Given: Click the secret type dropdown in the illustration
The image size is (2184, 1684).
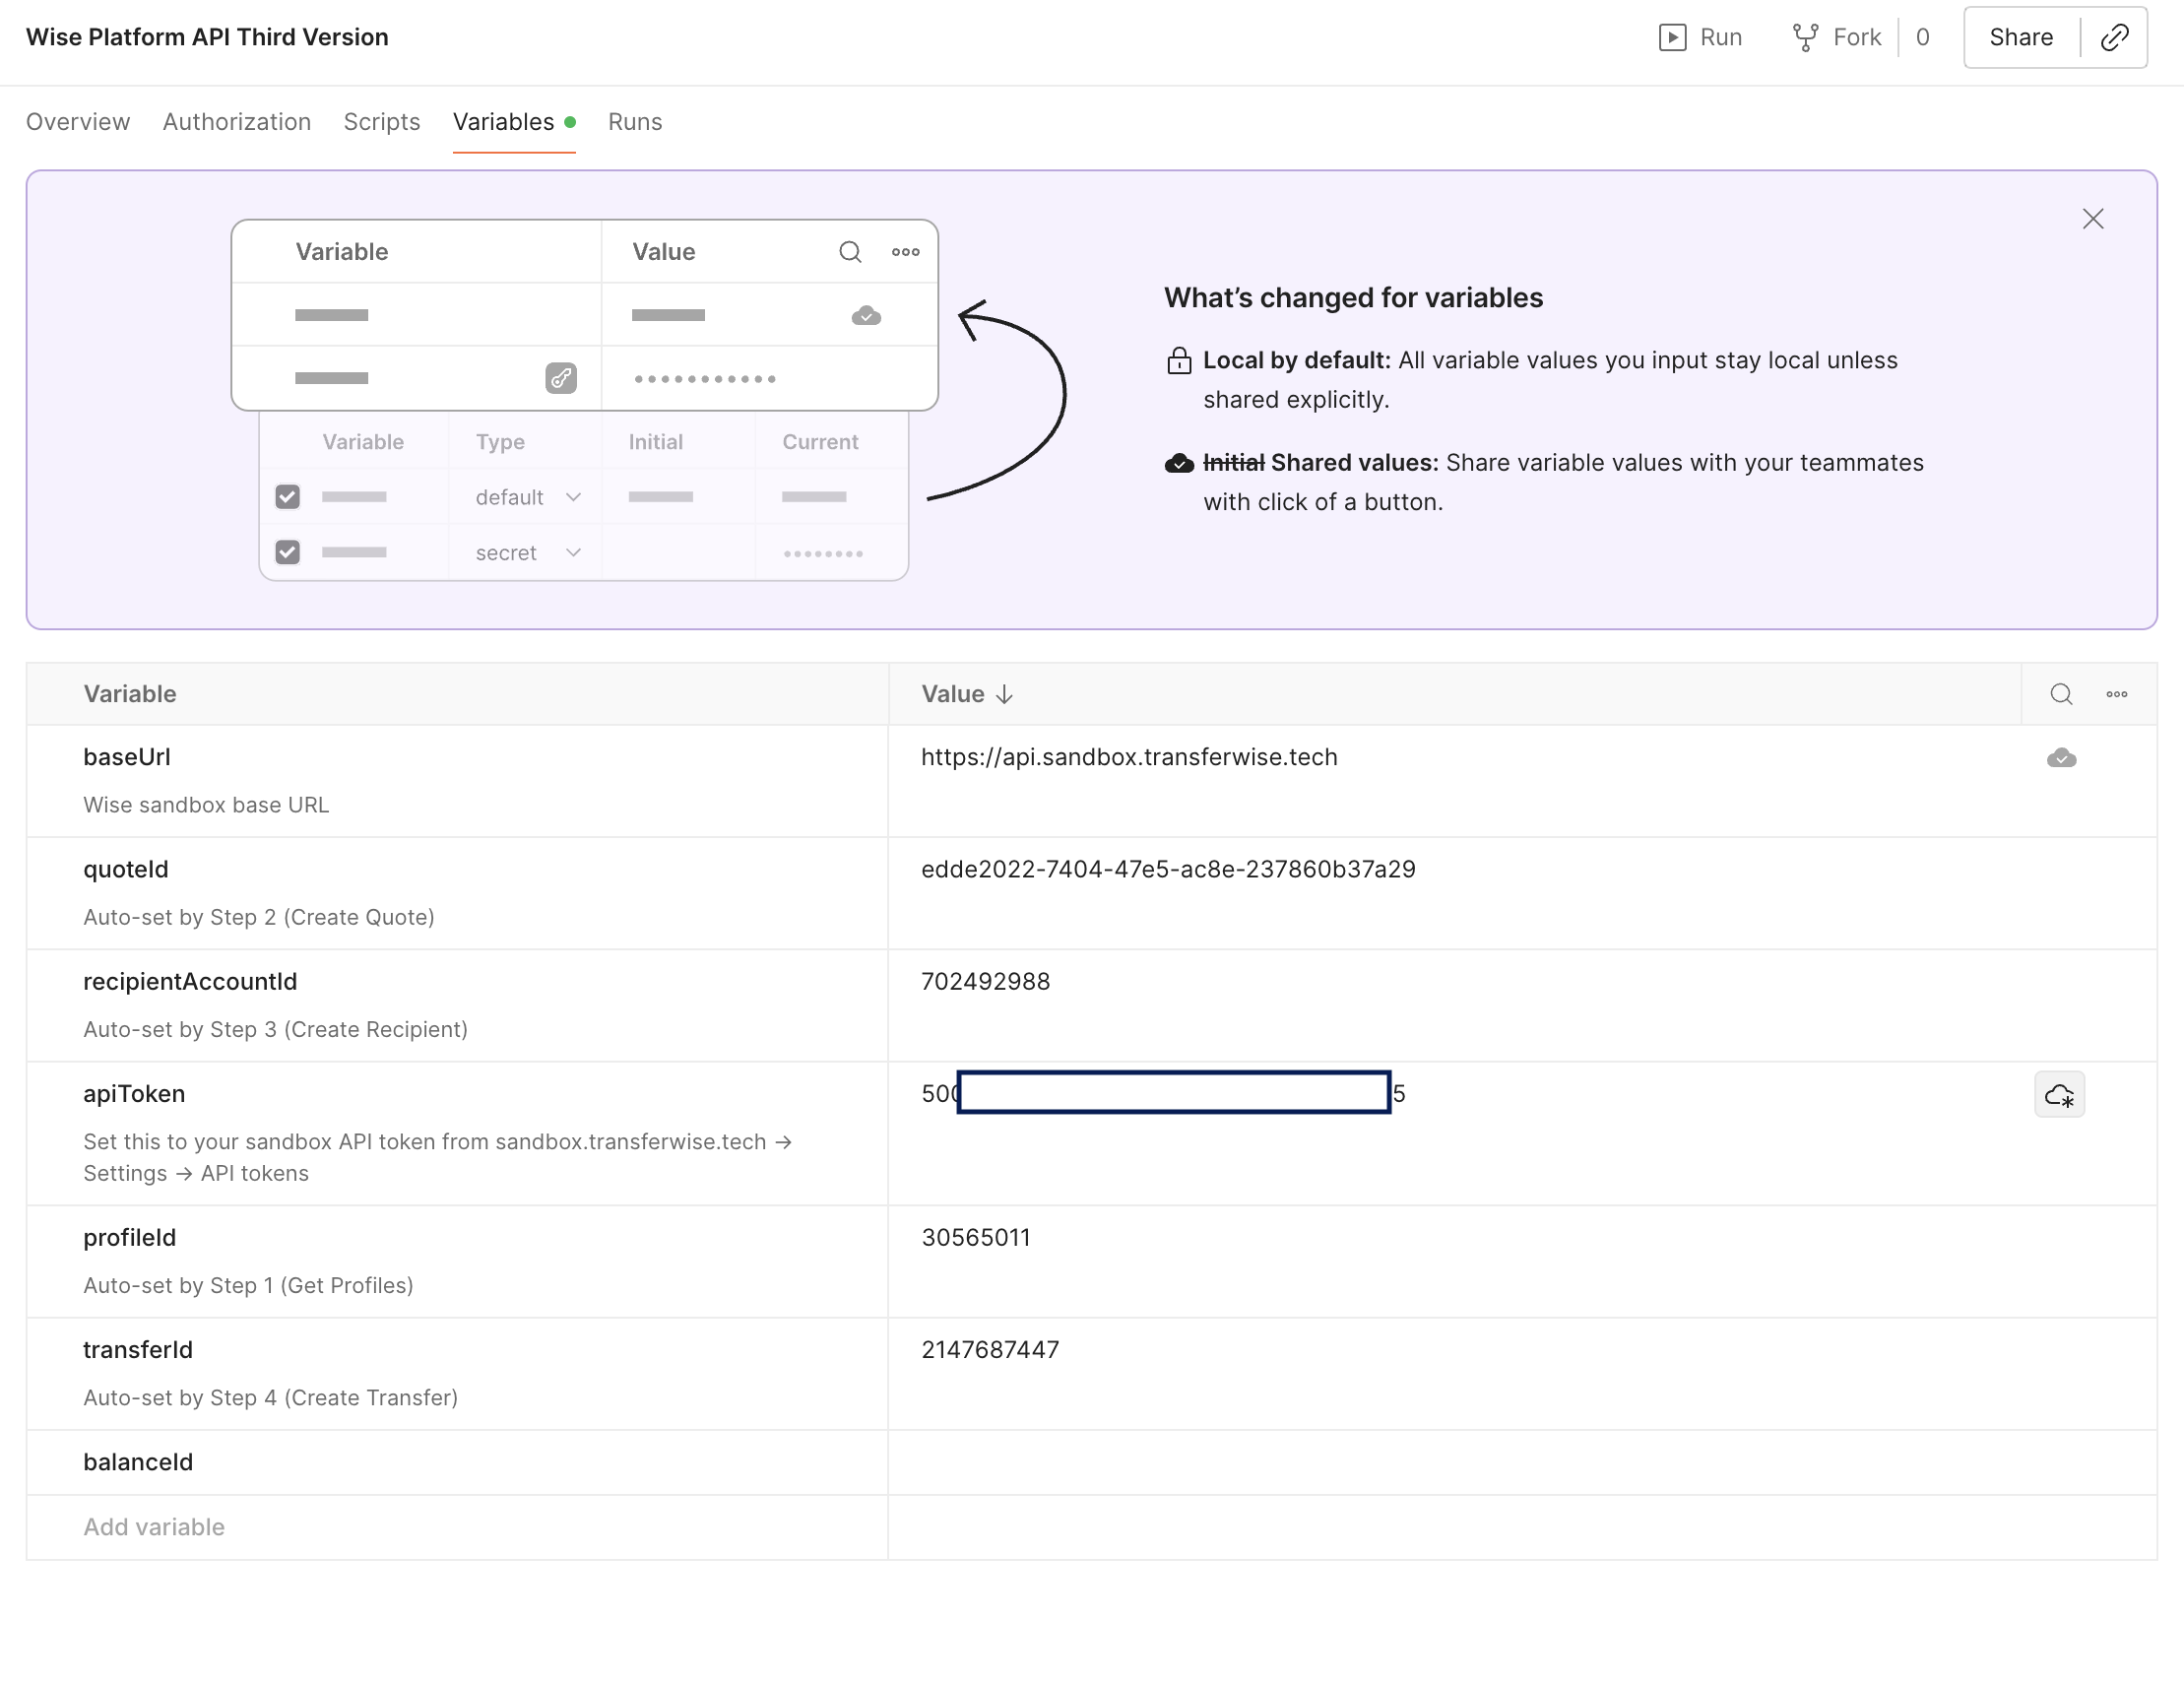Looking at the screenshot, I should (528, 553).
